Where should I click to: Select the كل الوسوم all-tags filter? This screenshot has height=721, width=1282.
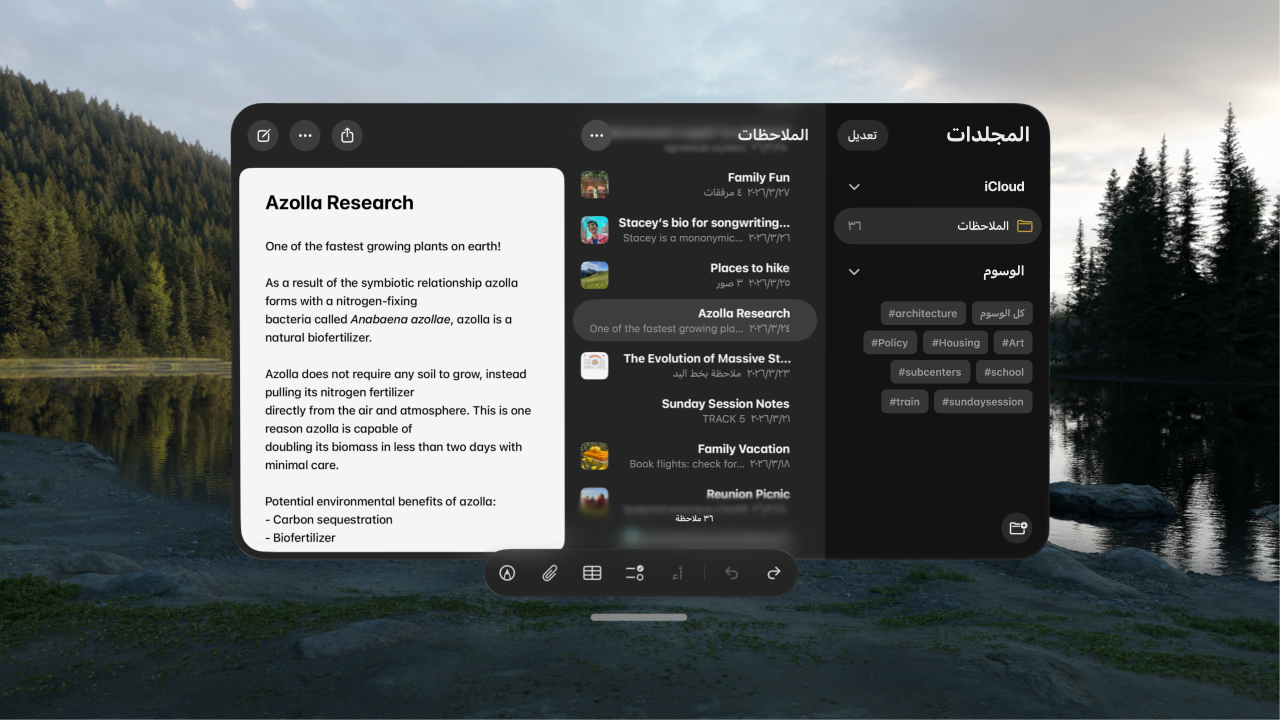[1002, 313]
